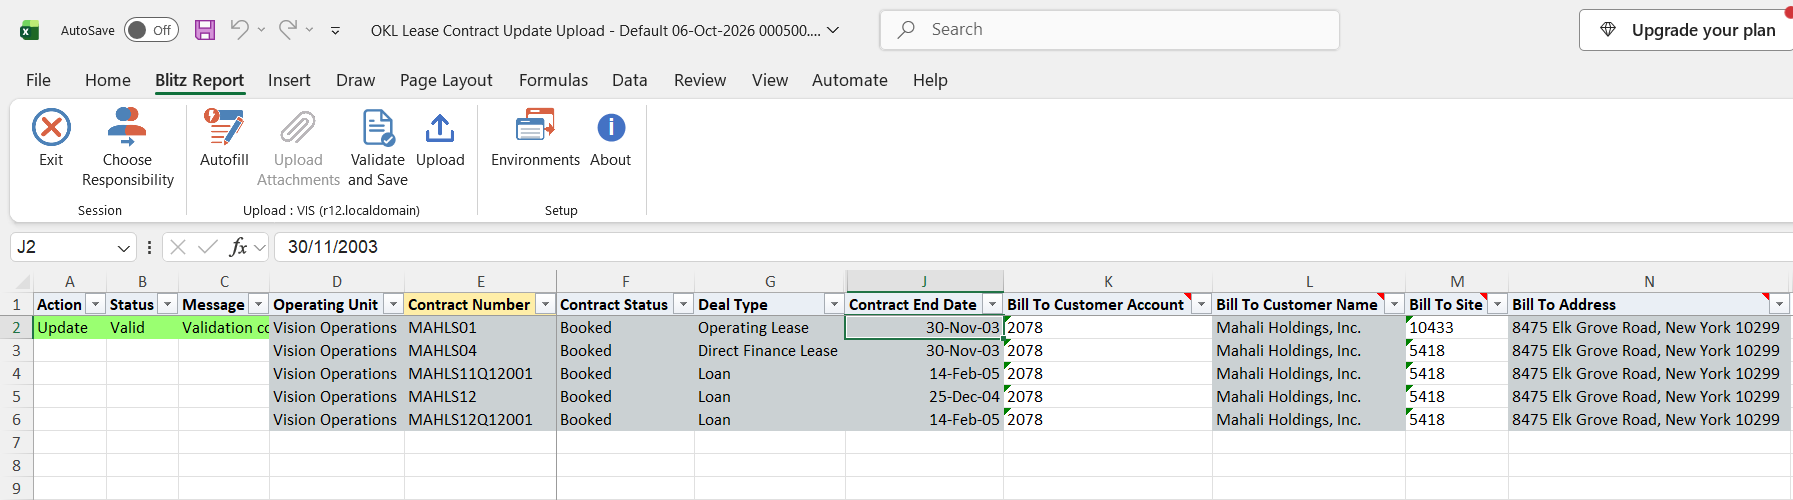Open Message column filter dropdown
Image resolution: width=1793 pixels, height=500 pixels.
click(x=259, y=304)
